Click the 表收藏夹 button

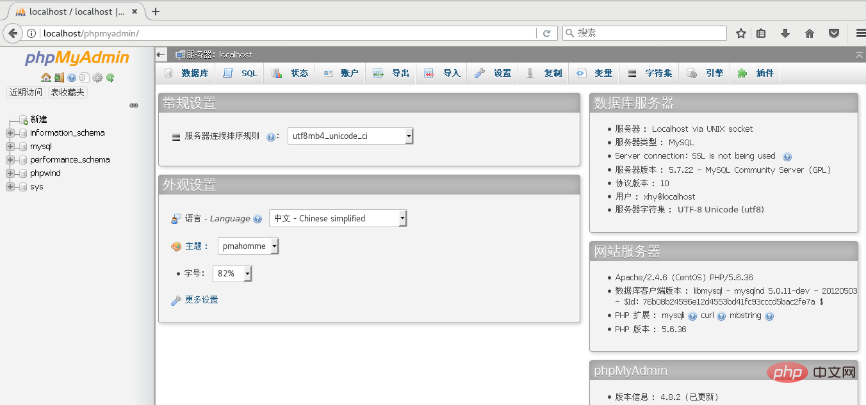pyautogui.click(x=68, y=92)
